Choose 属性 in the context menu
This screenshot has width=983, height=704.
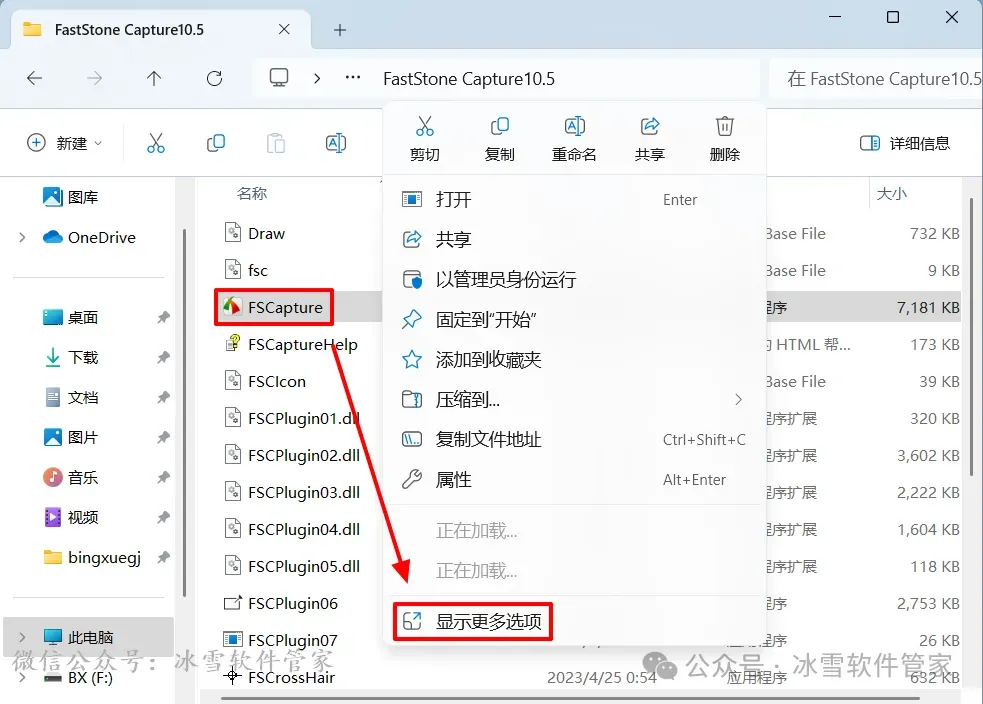coord(574,480)
